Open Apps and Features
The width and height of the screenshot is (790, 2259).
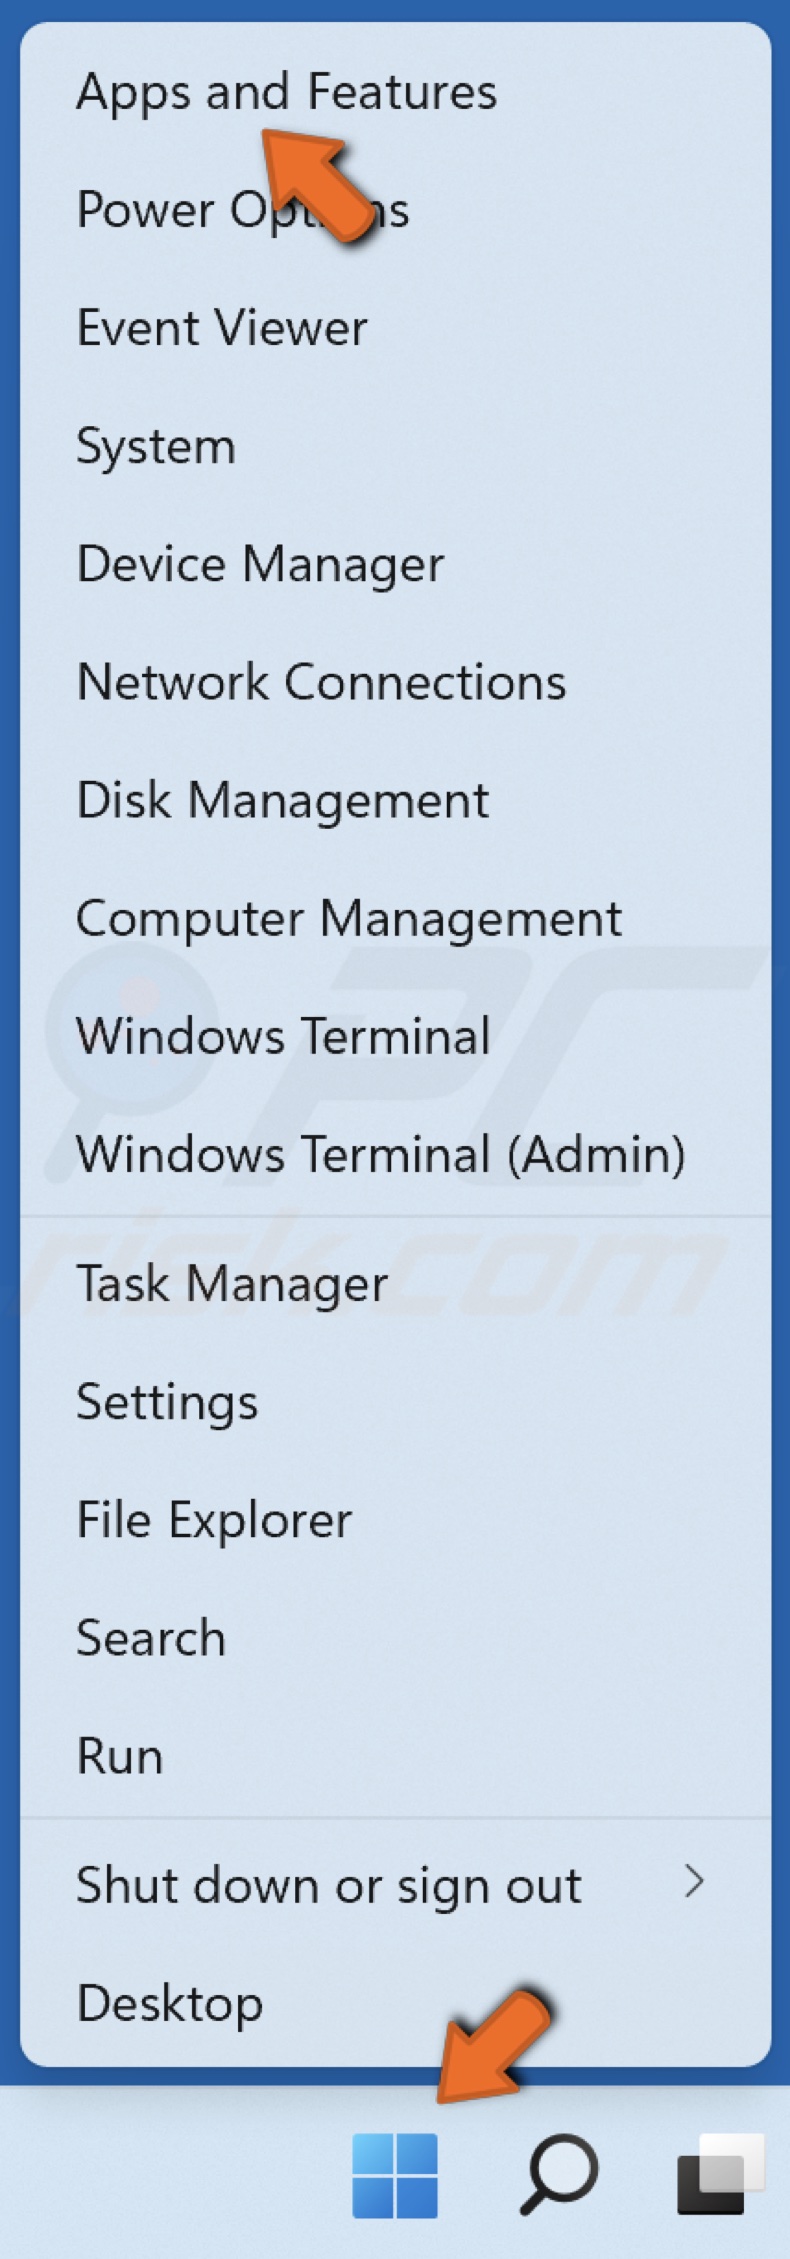[286, 92]
